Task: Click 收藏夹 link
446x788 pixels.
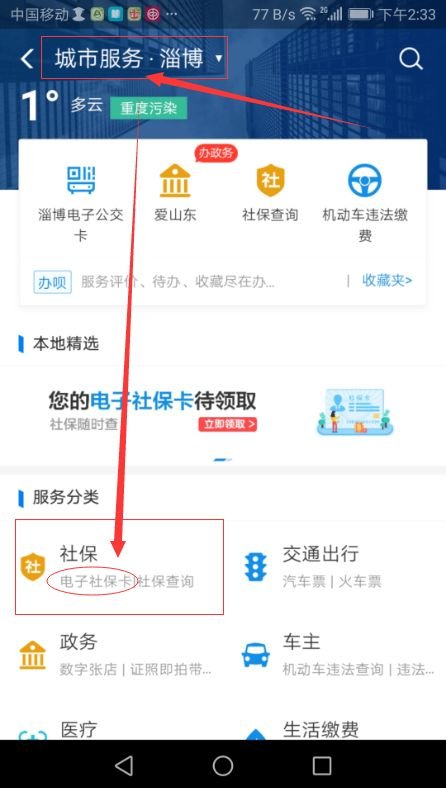Action: pos(387,280)
